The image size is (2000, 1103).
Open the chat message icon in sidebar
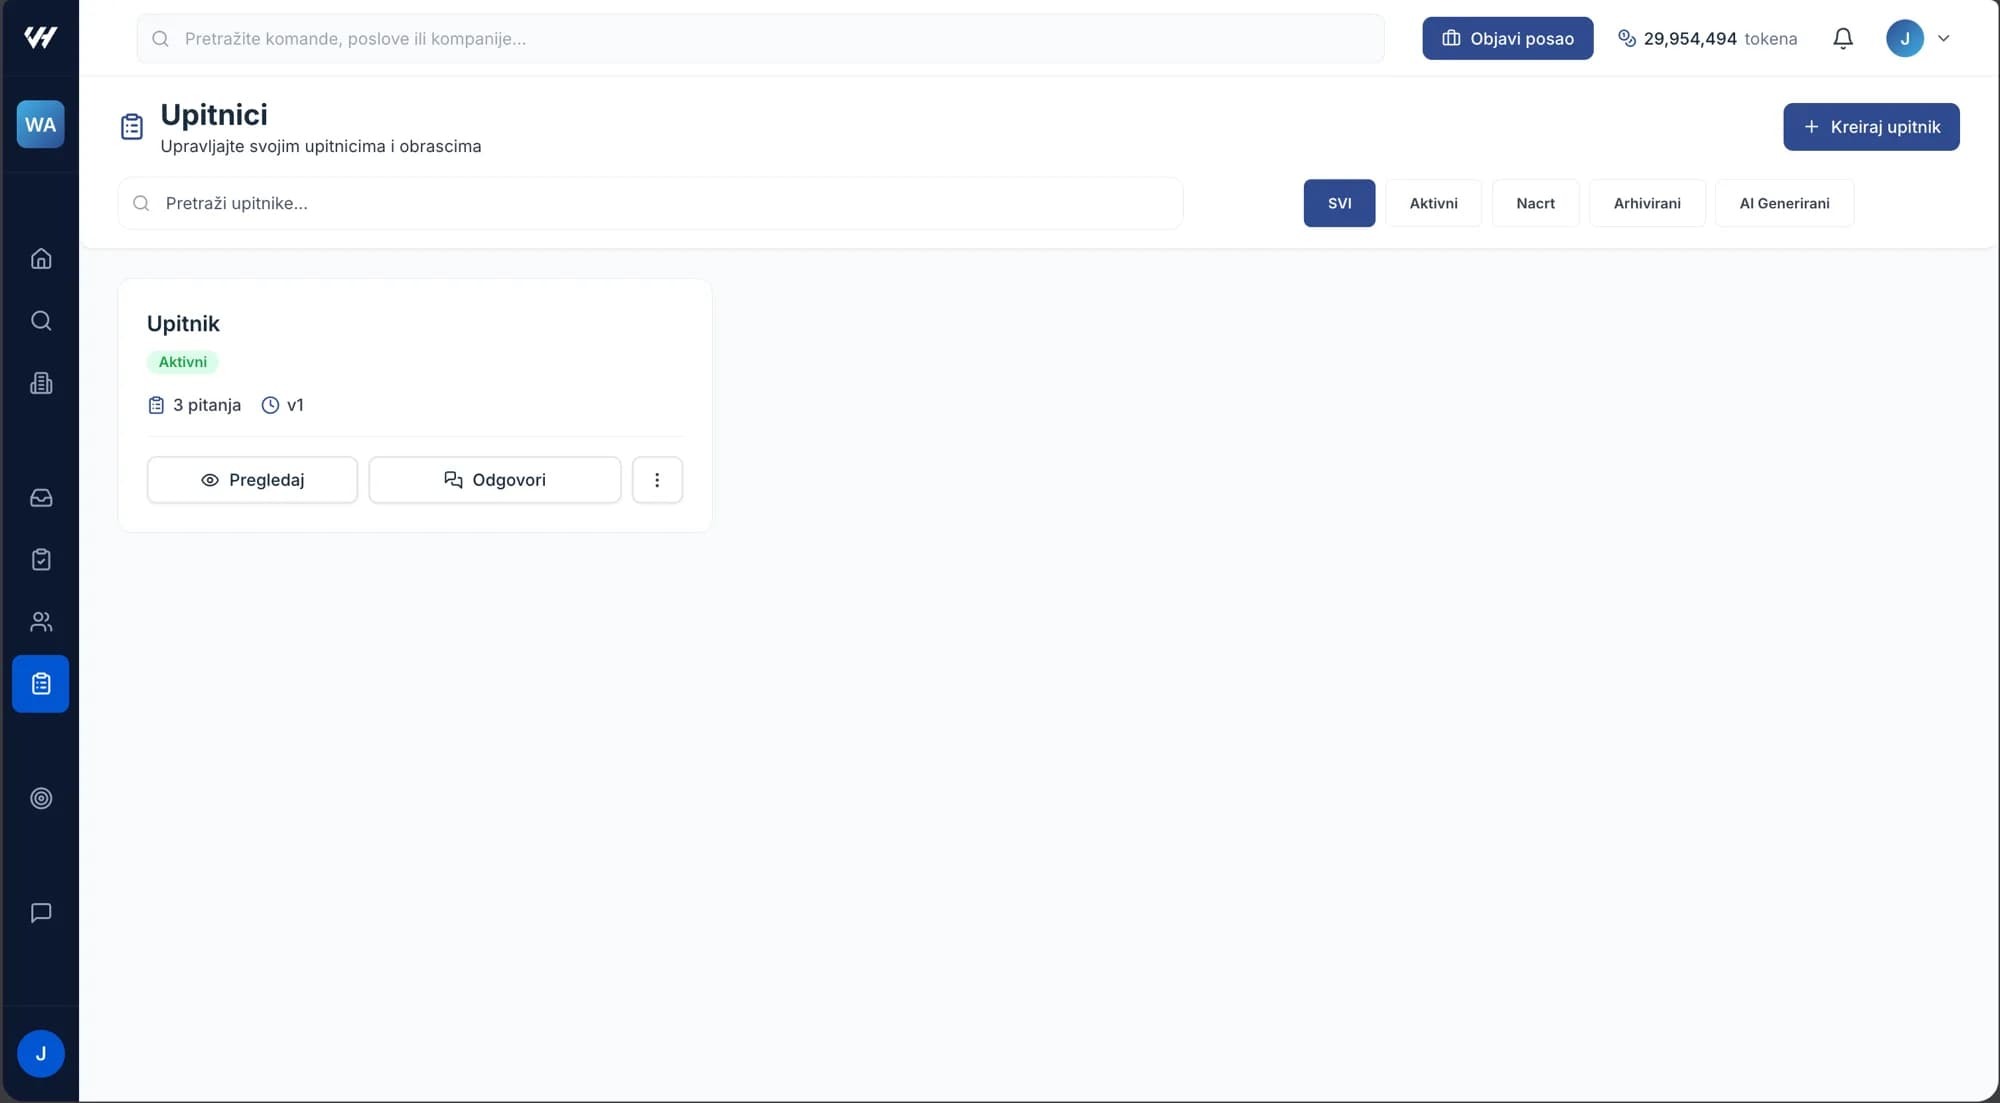pyautogui.click(x=41, y=913)
